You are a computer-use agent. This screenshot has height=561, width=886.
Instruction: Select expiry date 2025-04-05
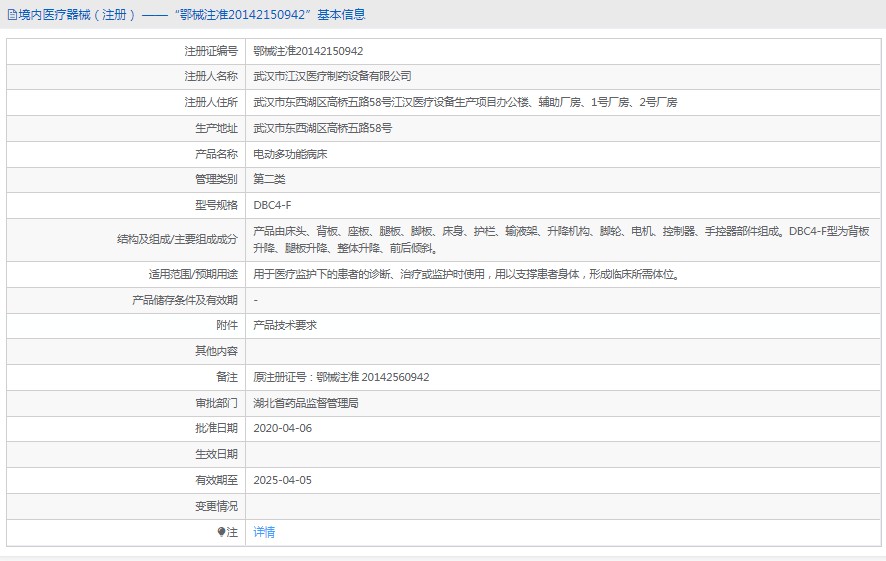(282, 480)
